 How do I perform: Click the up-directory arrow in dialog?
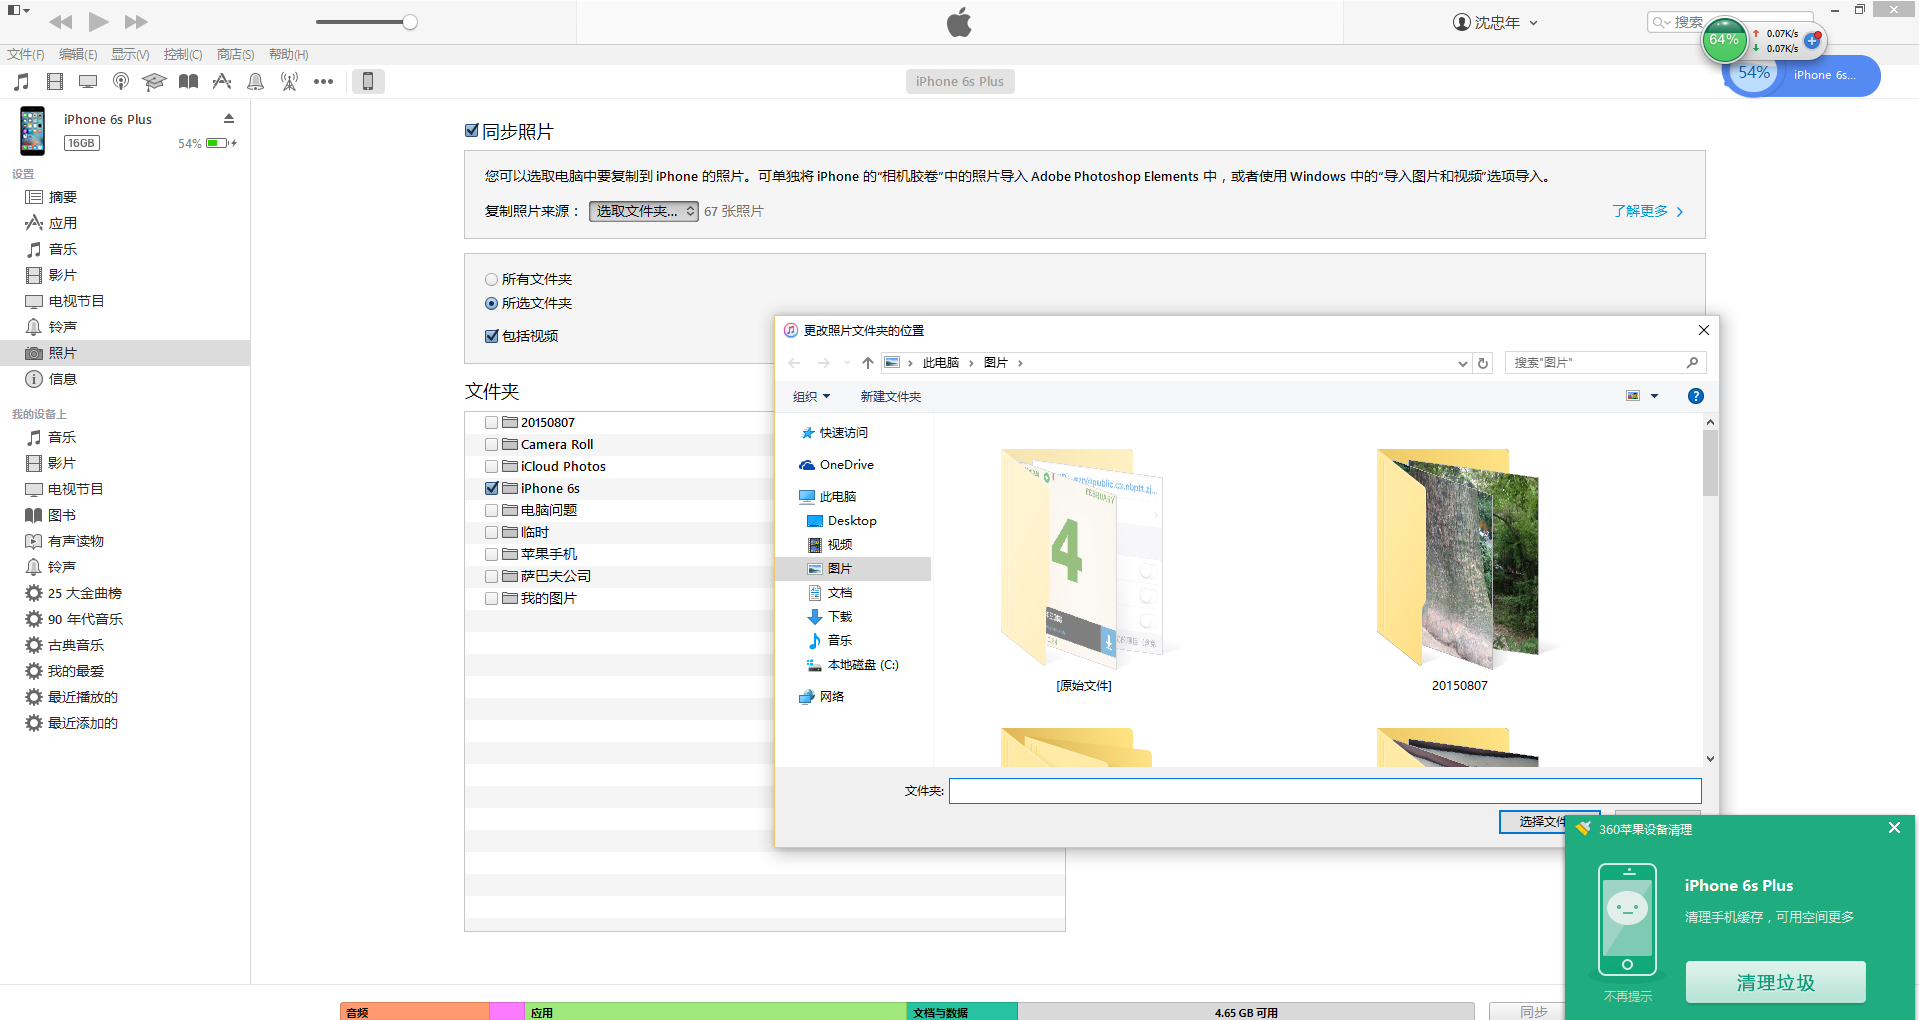pos(868,363)
